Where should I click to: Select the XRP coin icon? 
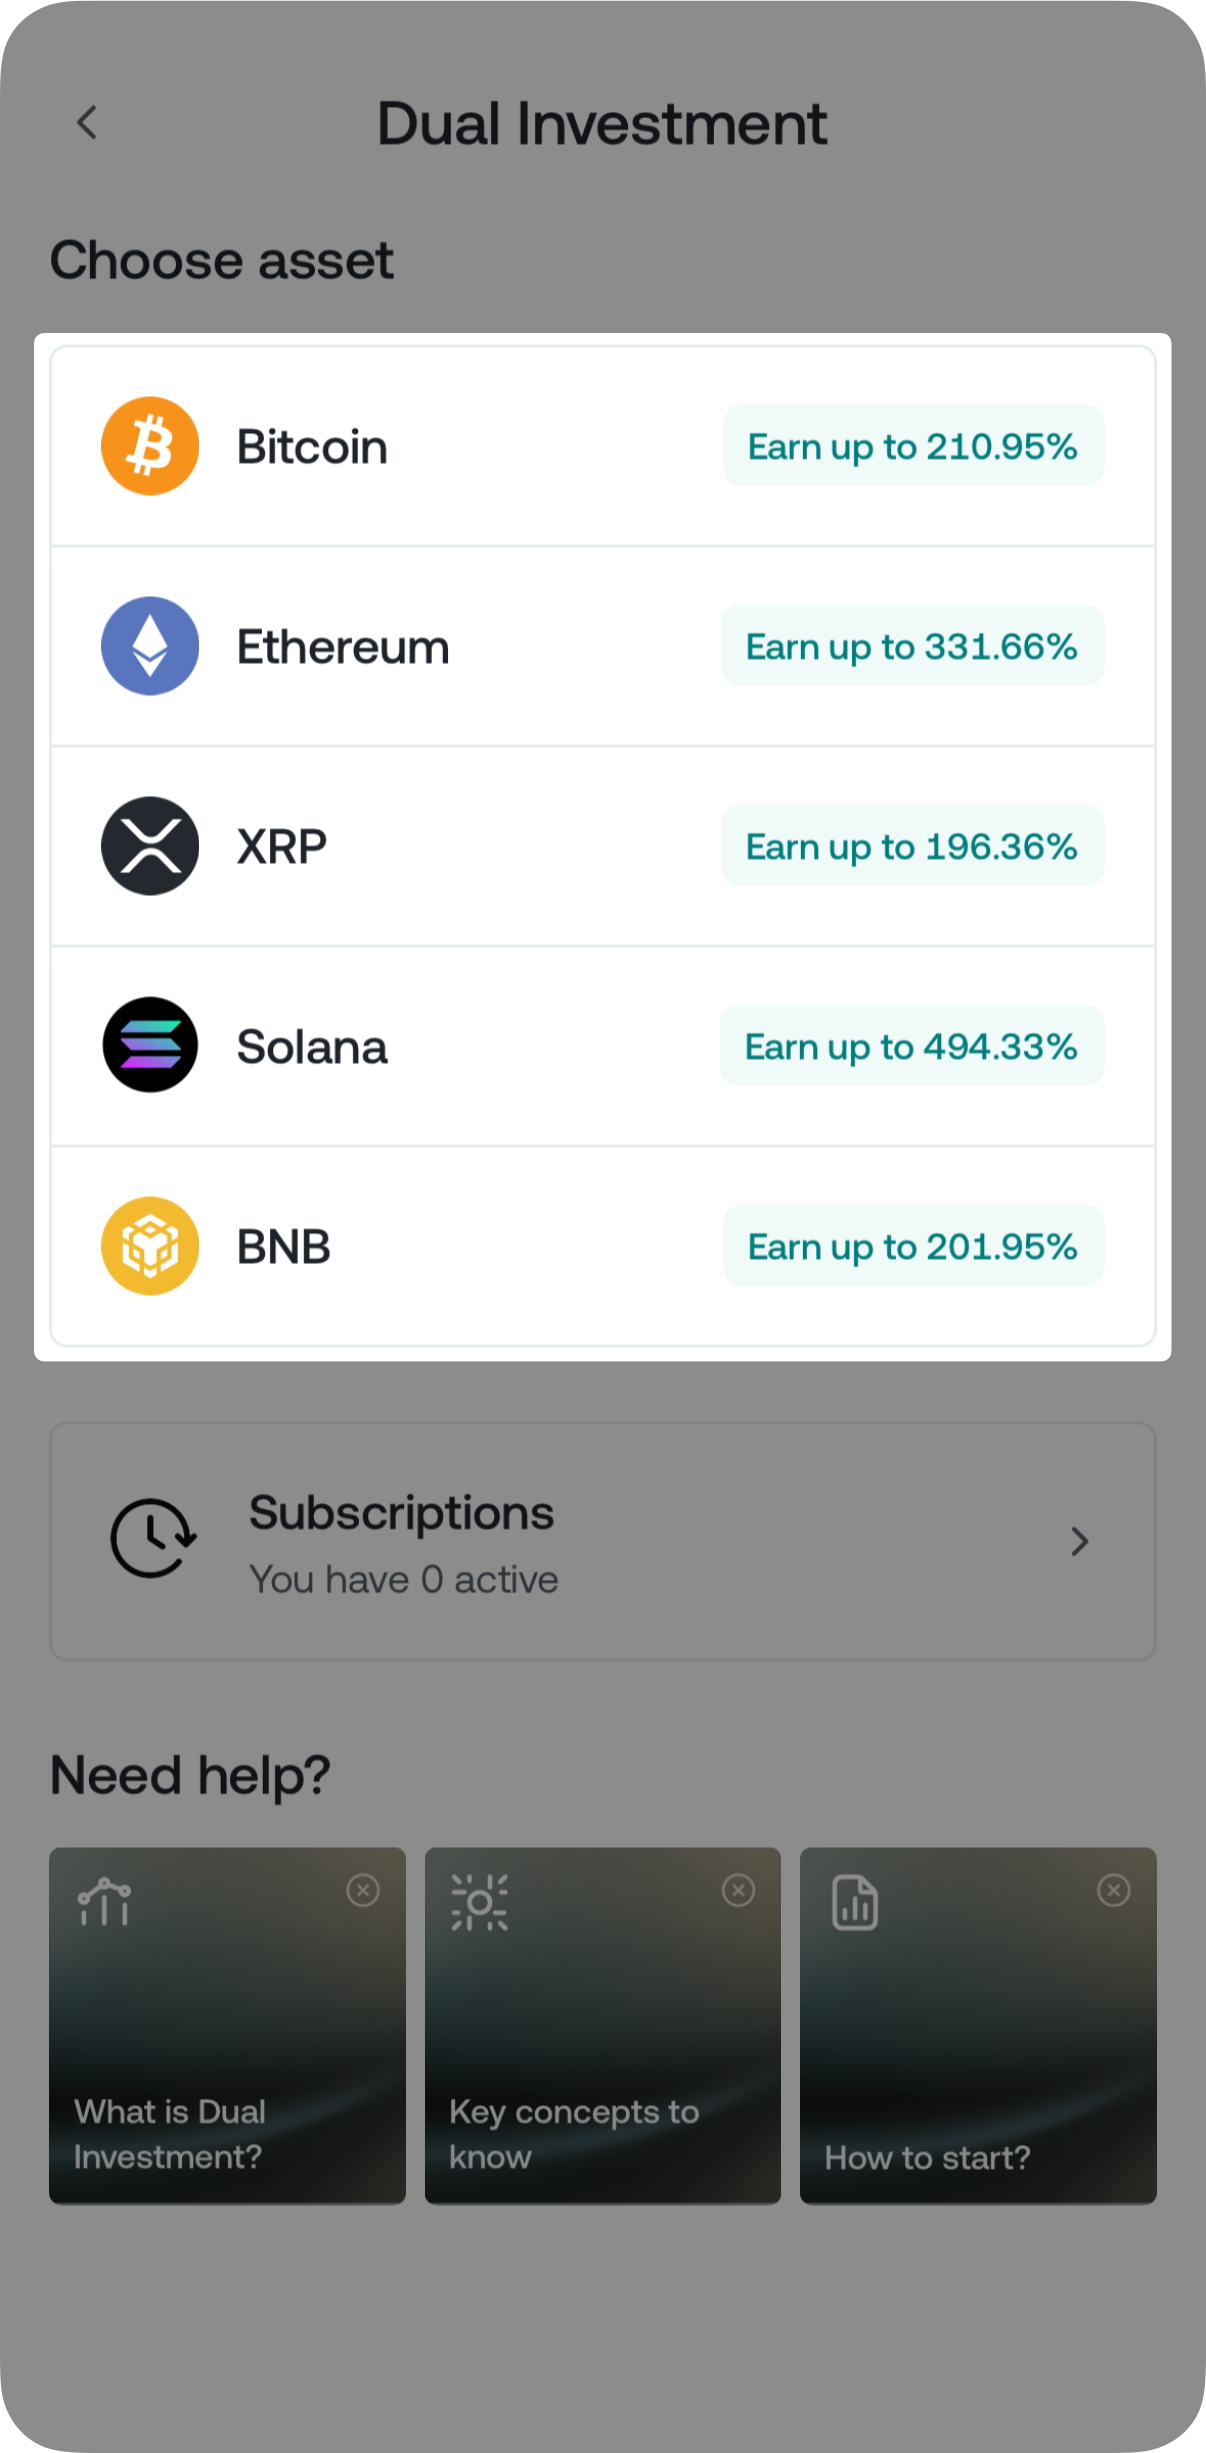point(150,846)
